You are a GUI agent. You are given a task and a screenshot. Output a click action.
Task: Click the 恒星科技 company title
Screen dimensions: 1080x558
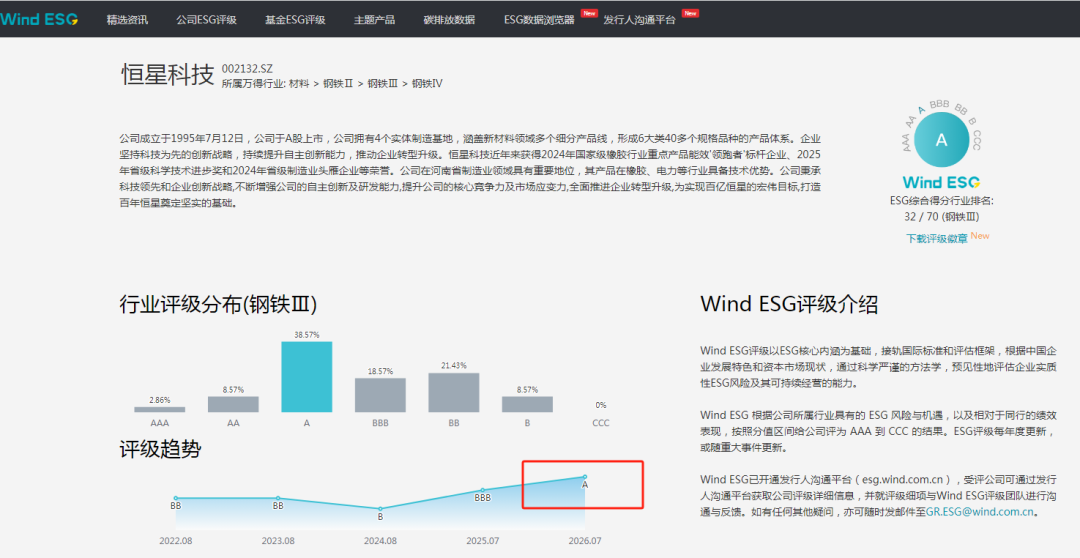(x=167, y=74)
